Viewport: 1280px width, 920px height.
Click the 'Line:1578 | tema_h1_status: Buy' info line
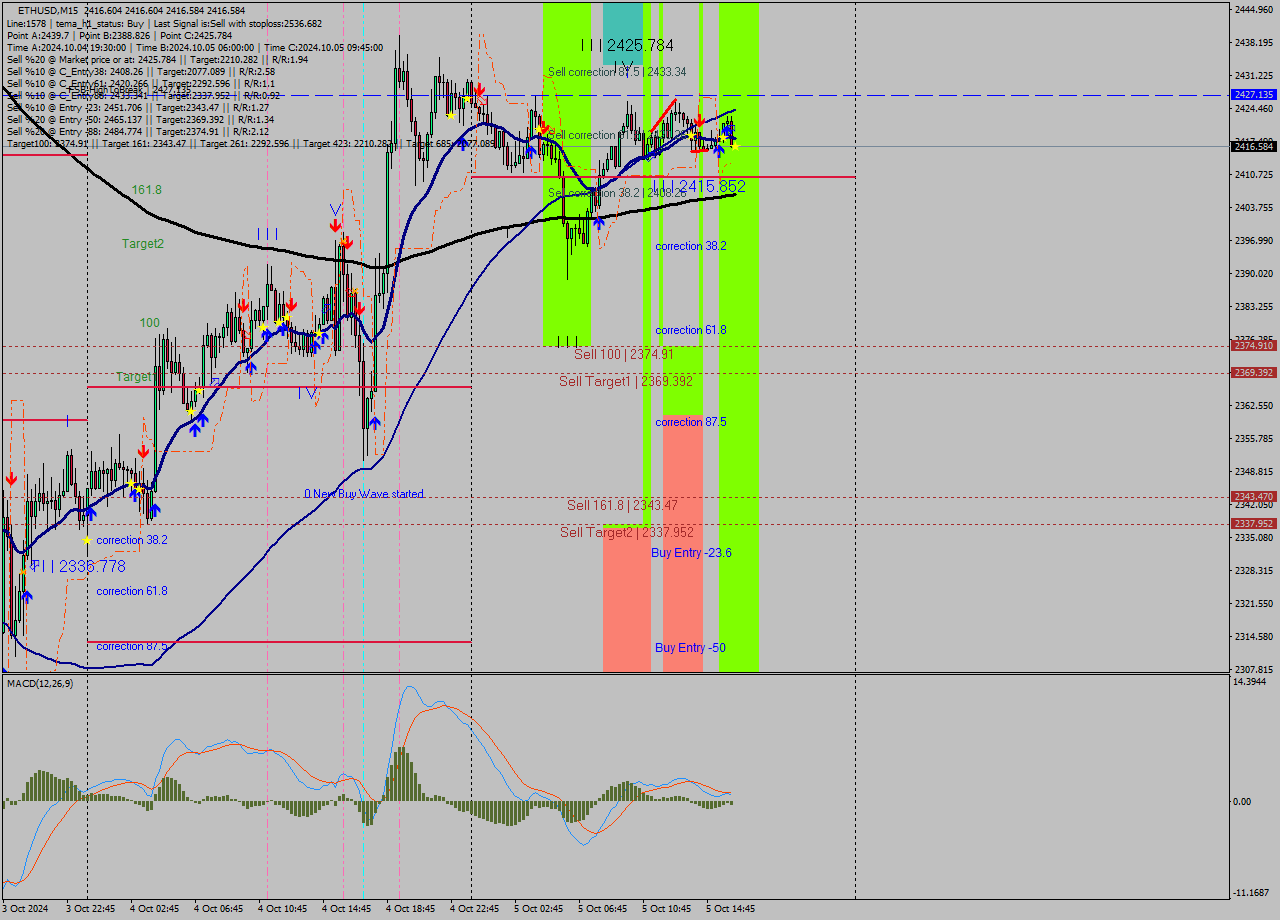164,23
